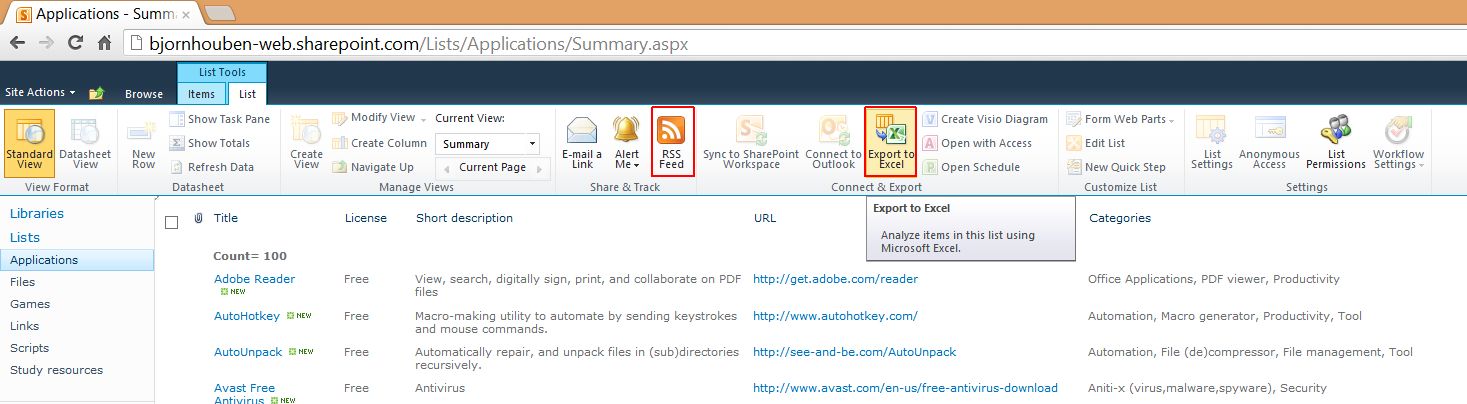
Task: Switch to the Items ribbon tab
Action: 202,94
